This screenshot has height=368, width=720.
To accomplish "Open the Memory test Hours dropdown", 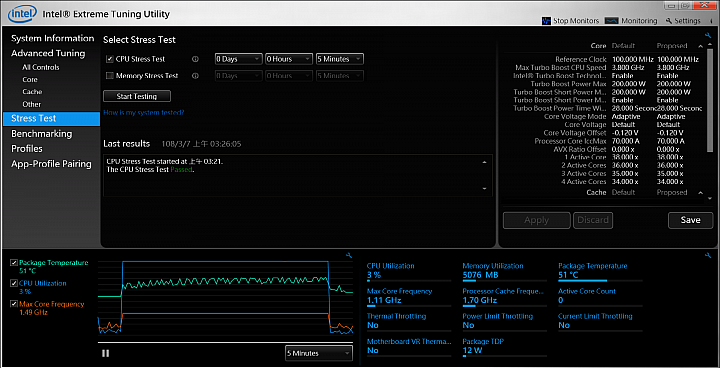I will (289, 76).
